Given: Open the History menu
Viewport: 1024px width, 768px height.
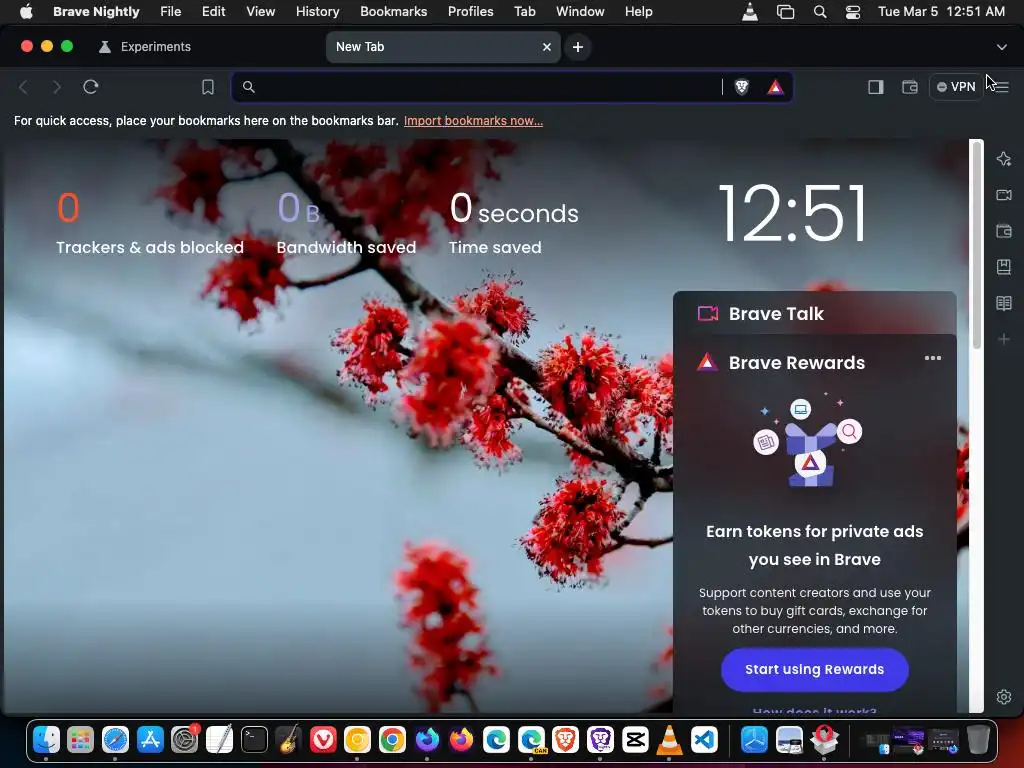Looking at the screenshot, I should (317, 11).
